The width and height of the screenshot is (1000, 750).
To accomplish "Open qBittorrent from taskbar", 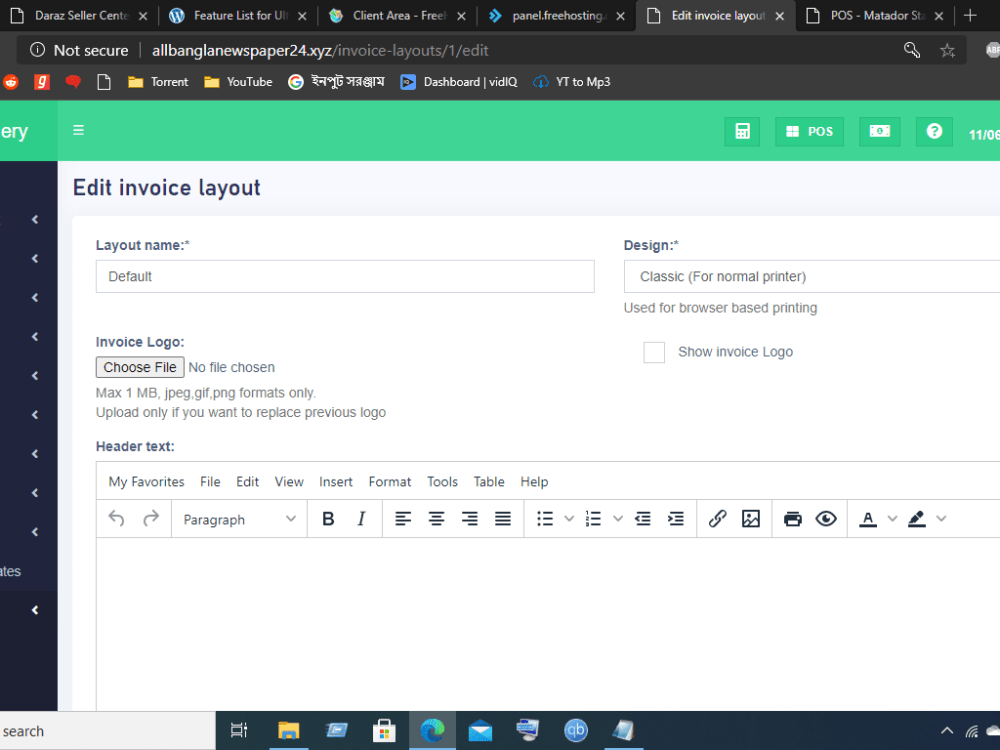I will tap(575, 730).
